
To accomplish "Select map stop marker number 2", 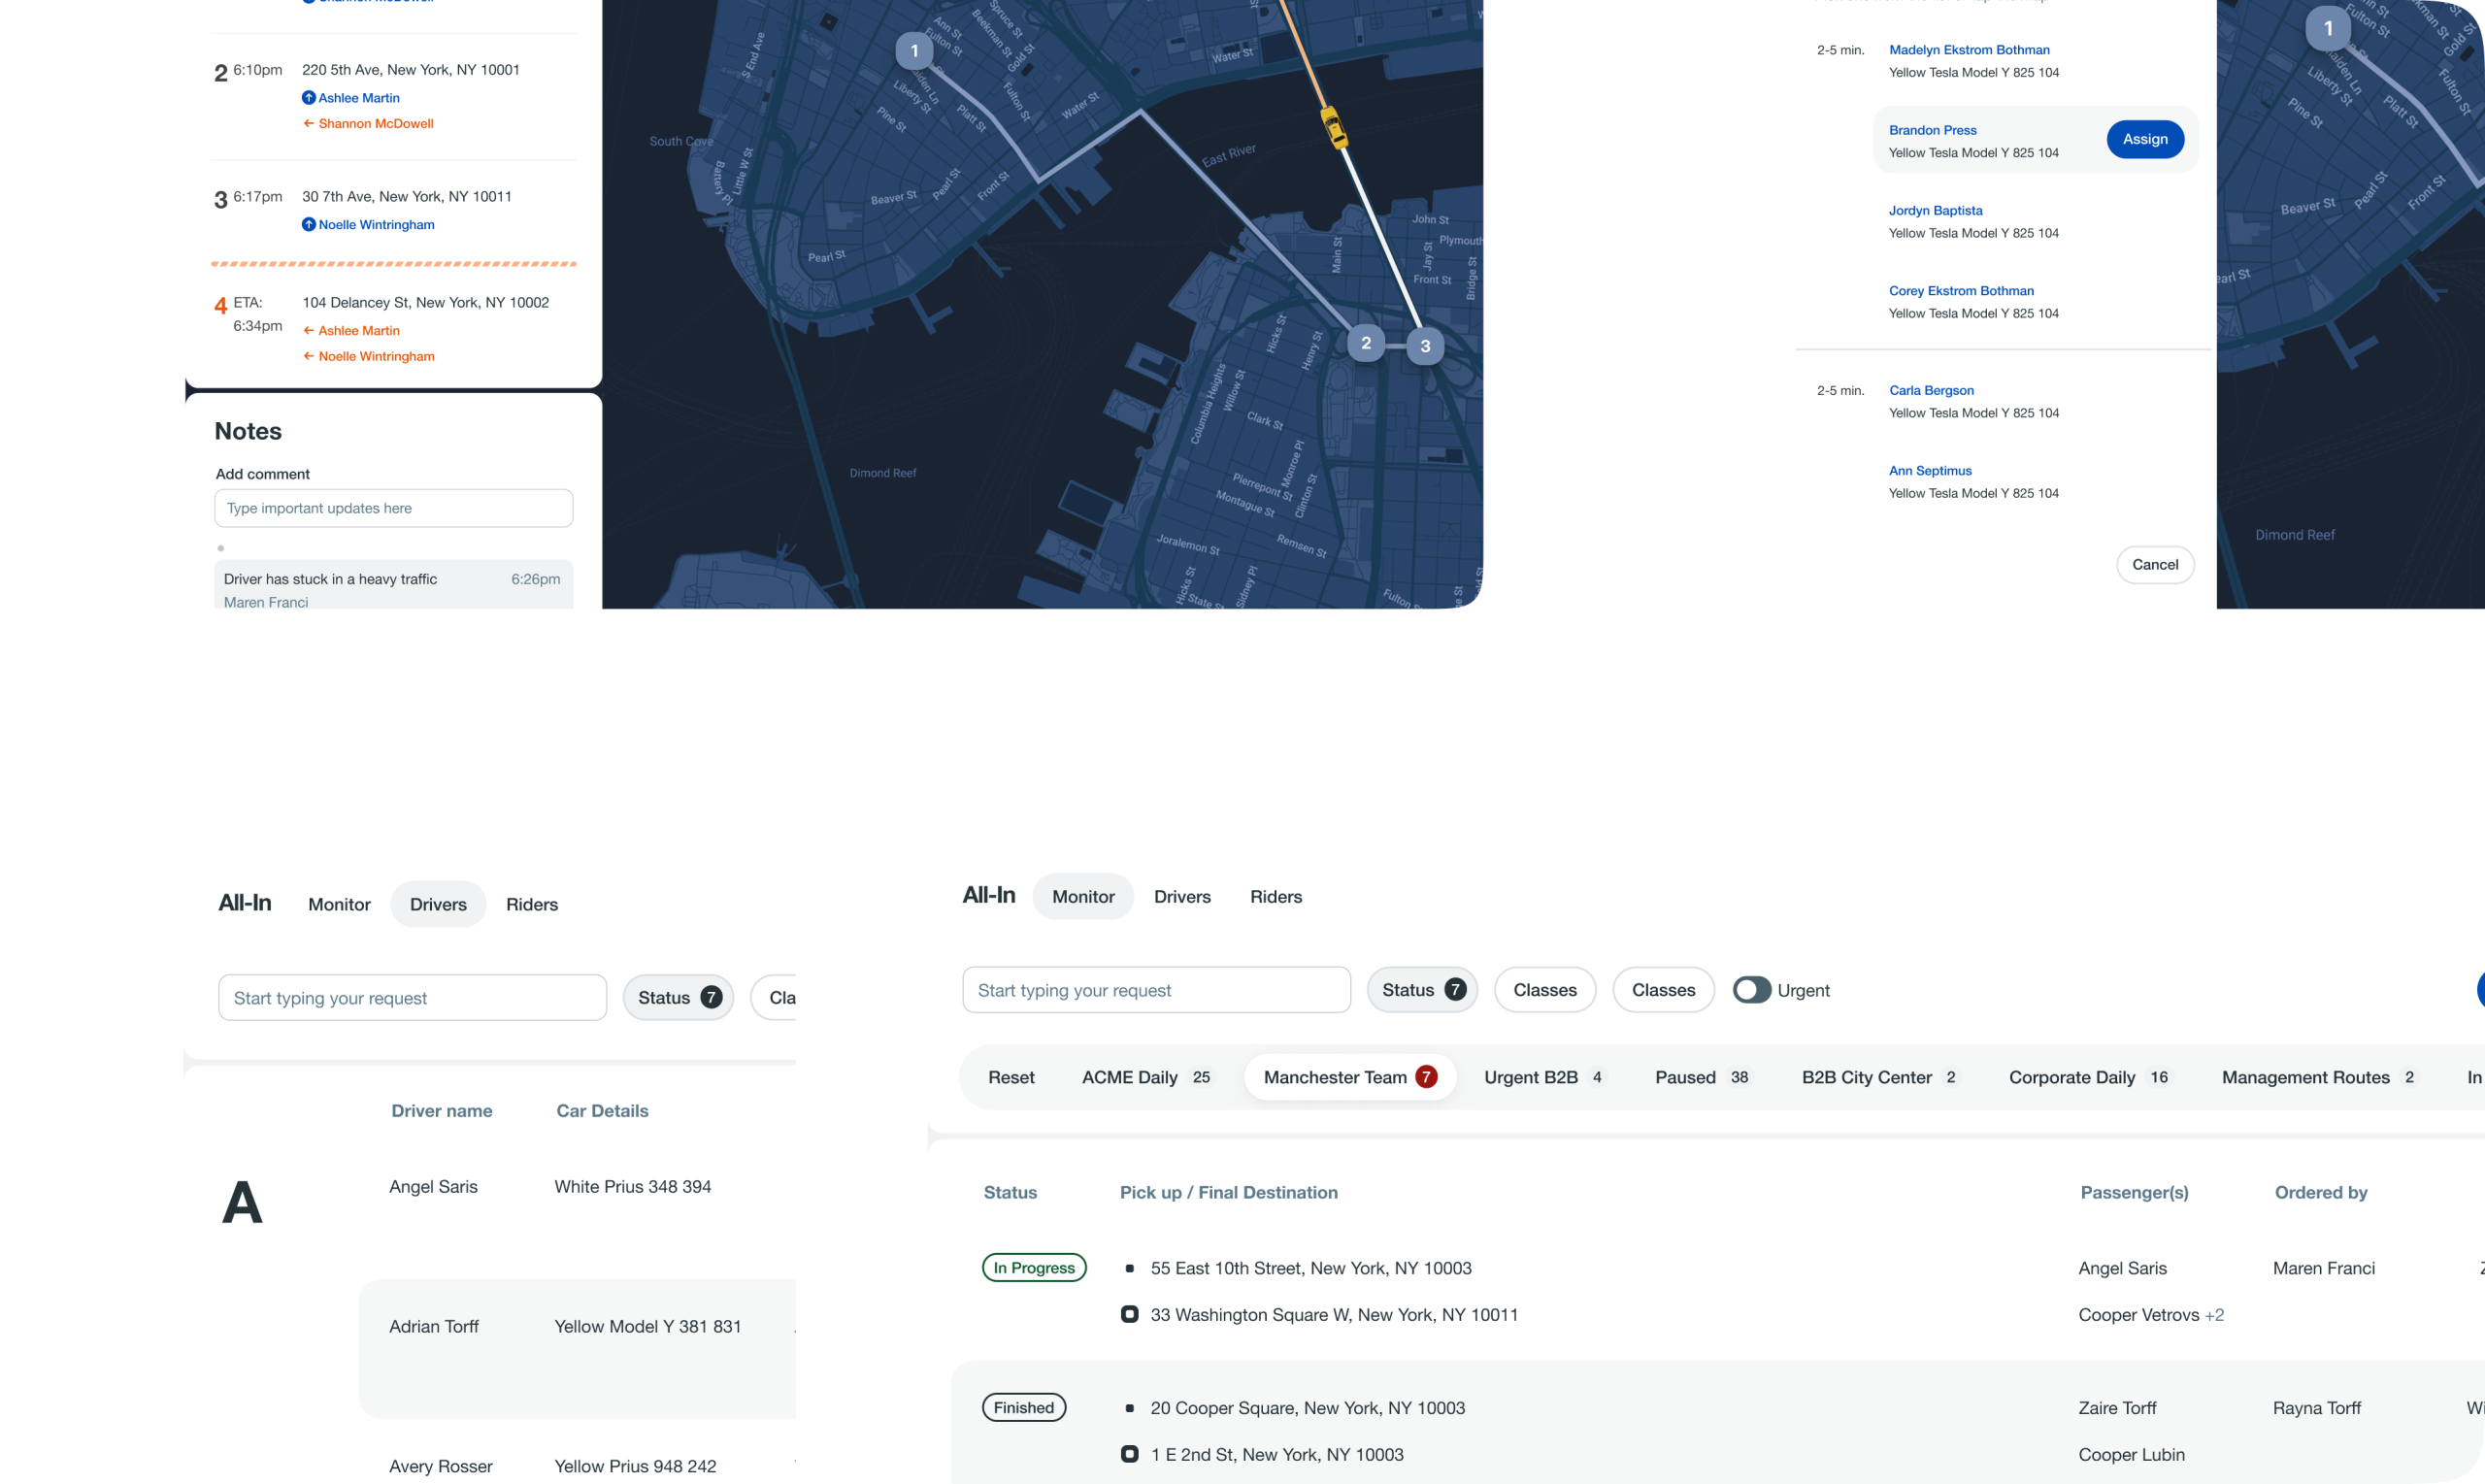I will coord(1365,343).
